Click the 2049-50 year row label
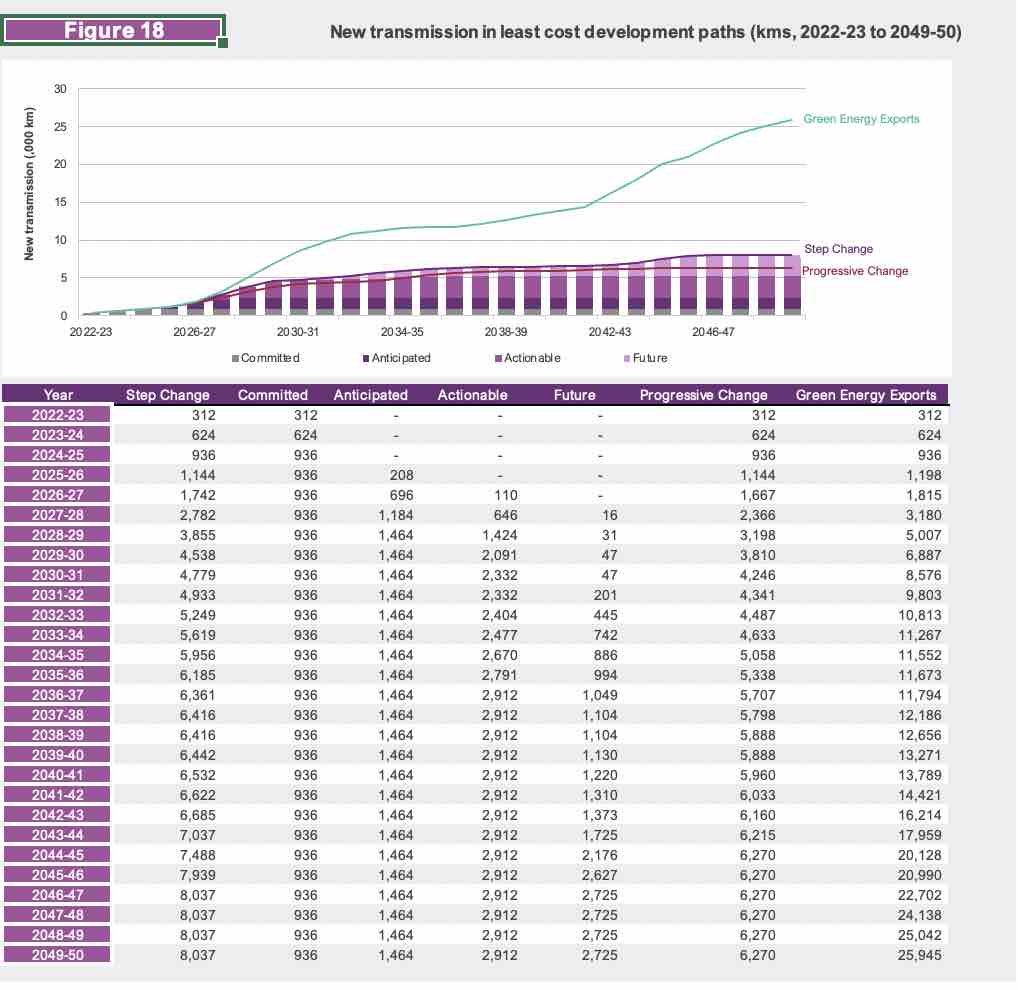Viewport: 1018px width, 990px height. click(58, 955)
